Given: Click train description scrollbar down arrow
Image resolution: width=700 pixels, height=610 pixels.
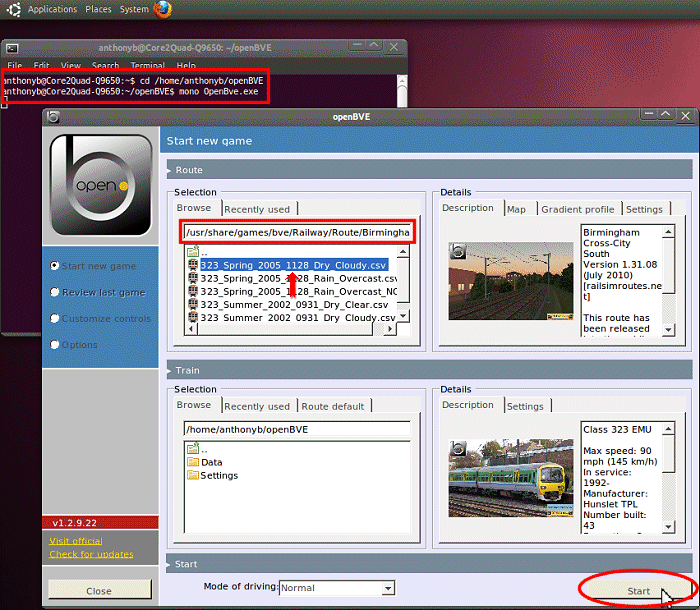Looking at the screenshot, I should pos(668,527).
